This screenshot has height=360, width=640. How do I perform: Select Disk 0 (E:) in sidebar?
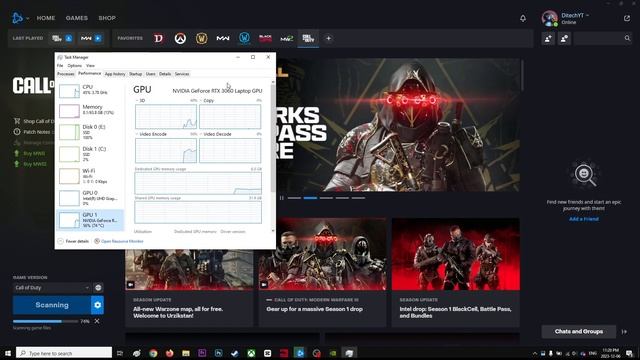90,132
